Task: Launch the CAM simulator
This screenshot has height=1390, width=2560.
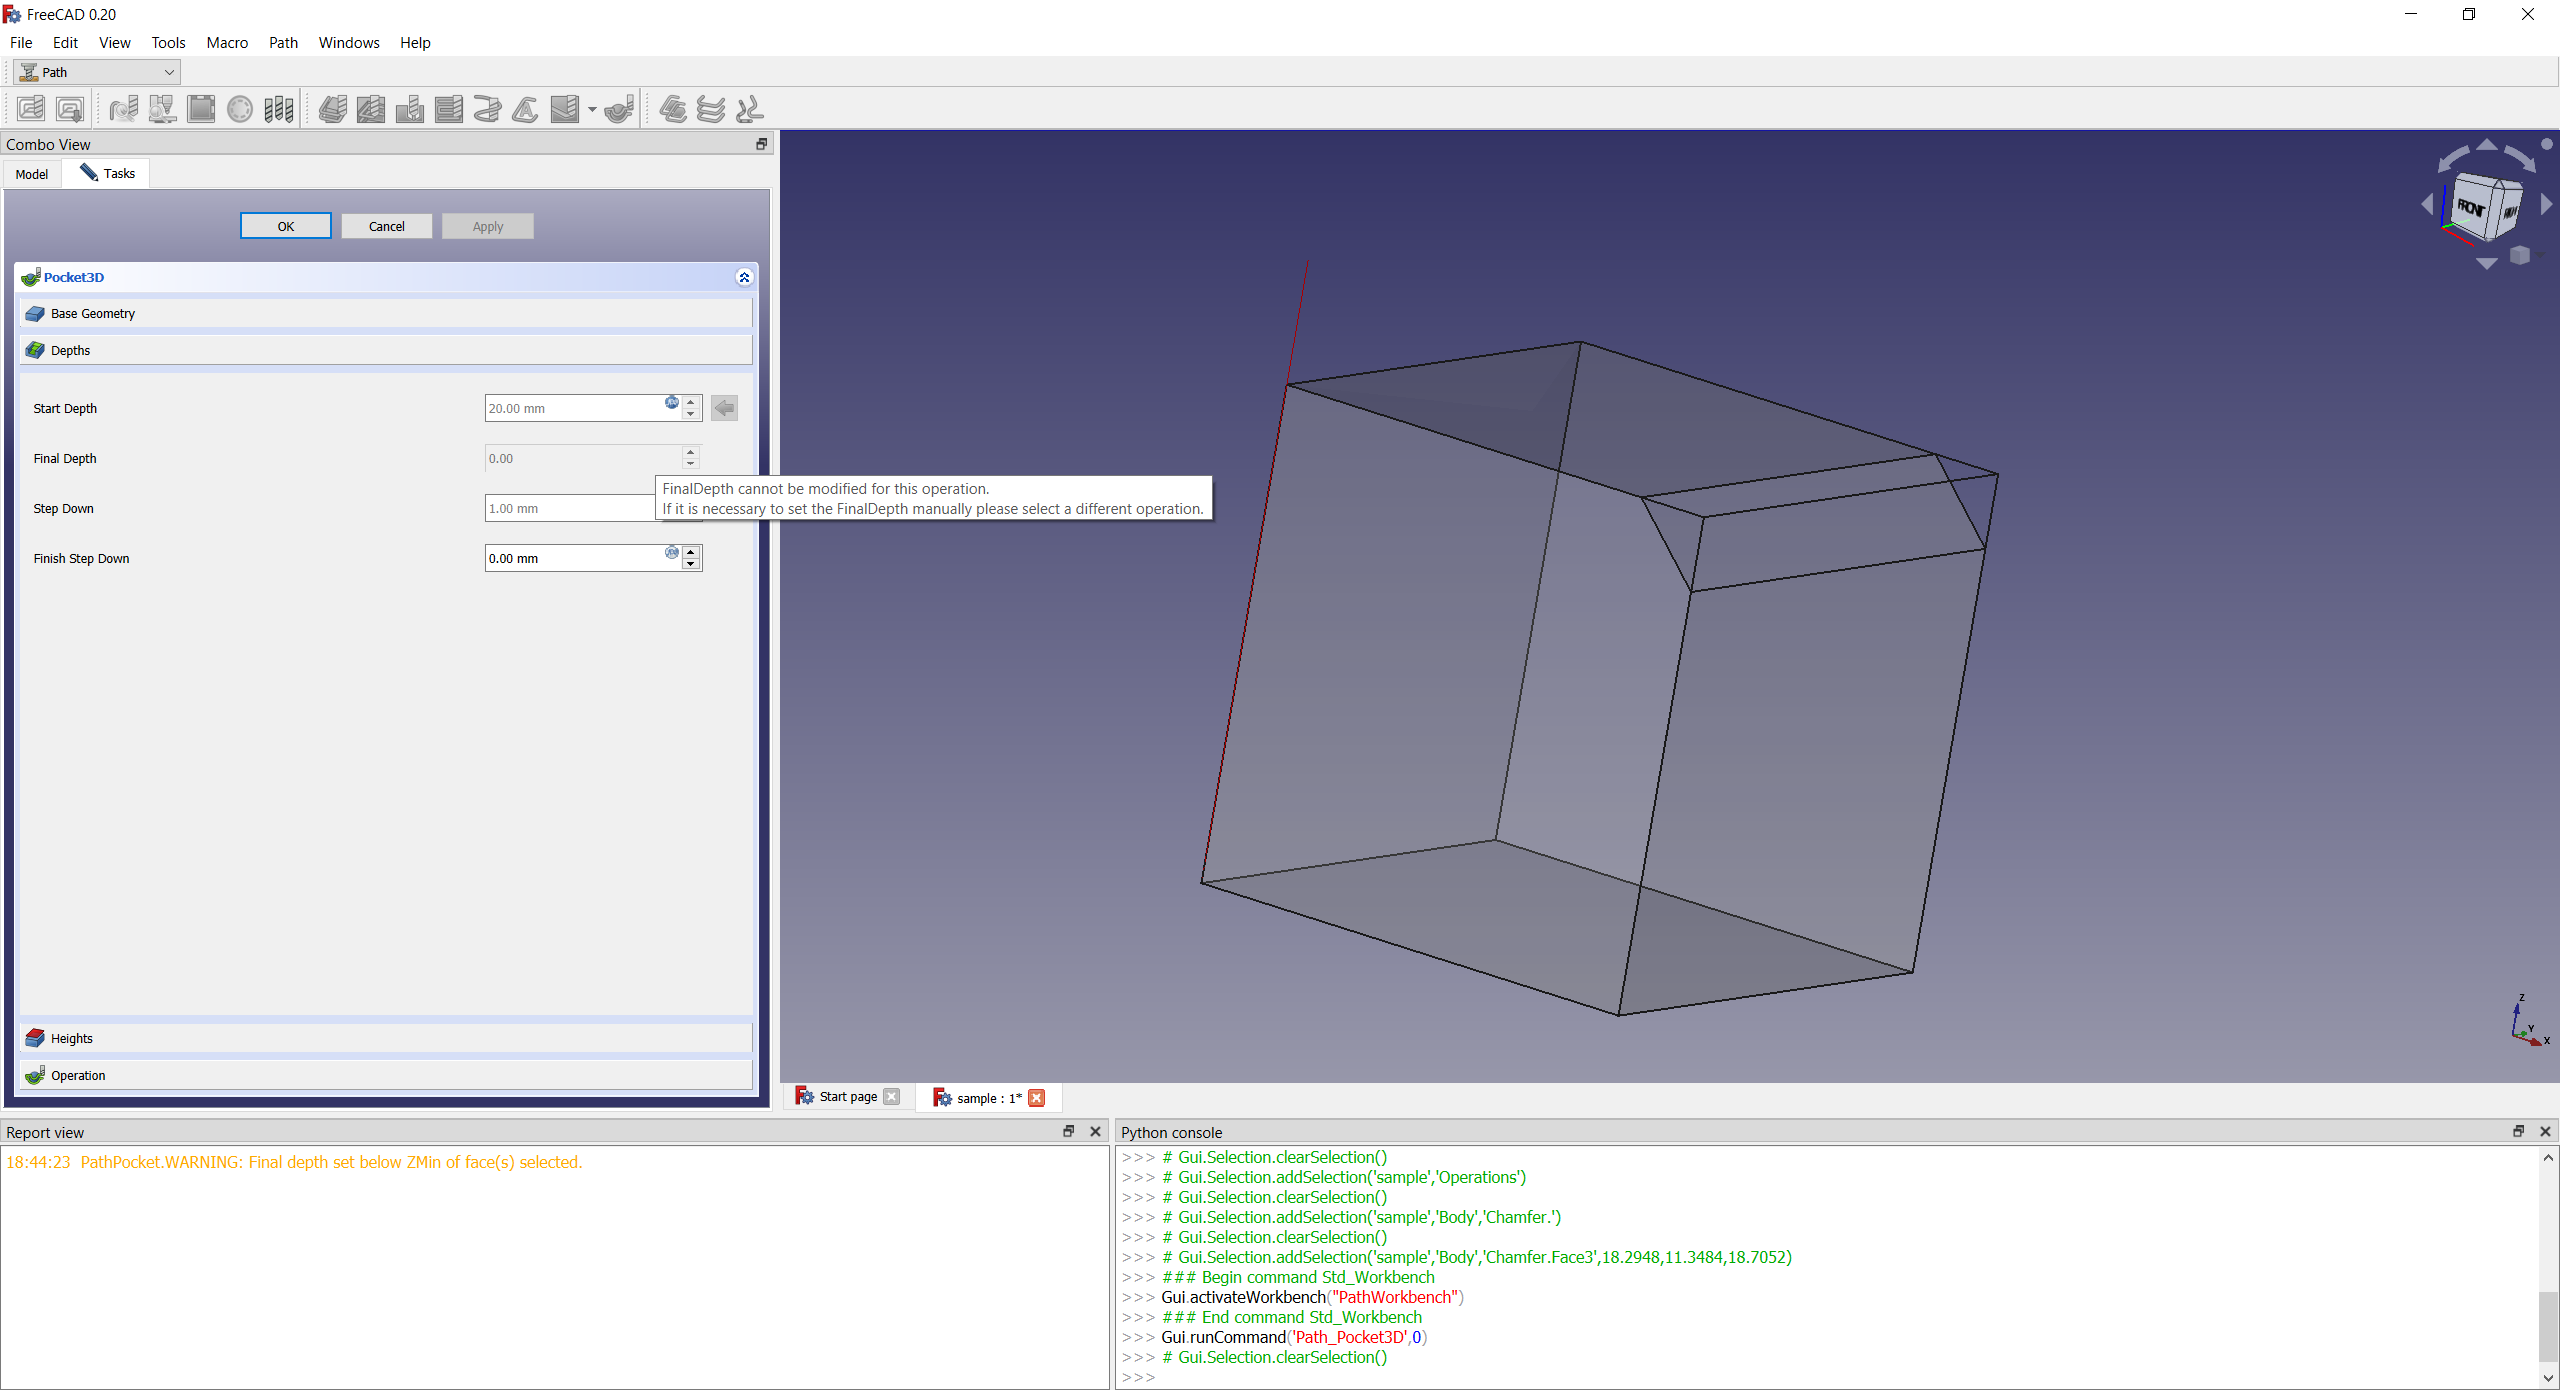Action: point(161,108)
